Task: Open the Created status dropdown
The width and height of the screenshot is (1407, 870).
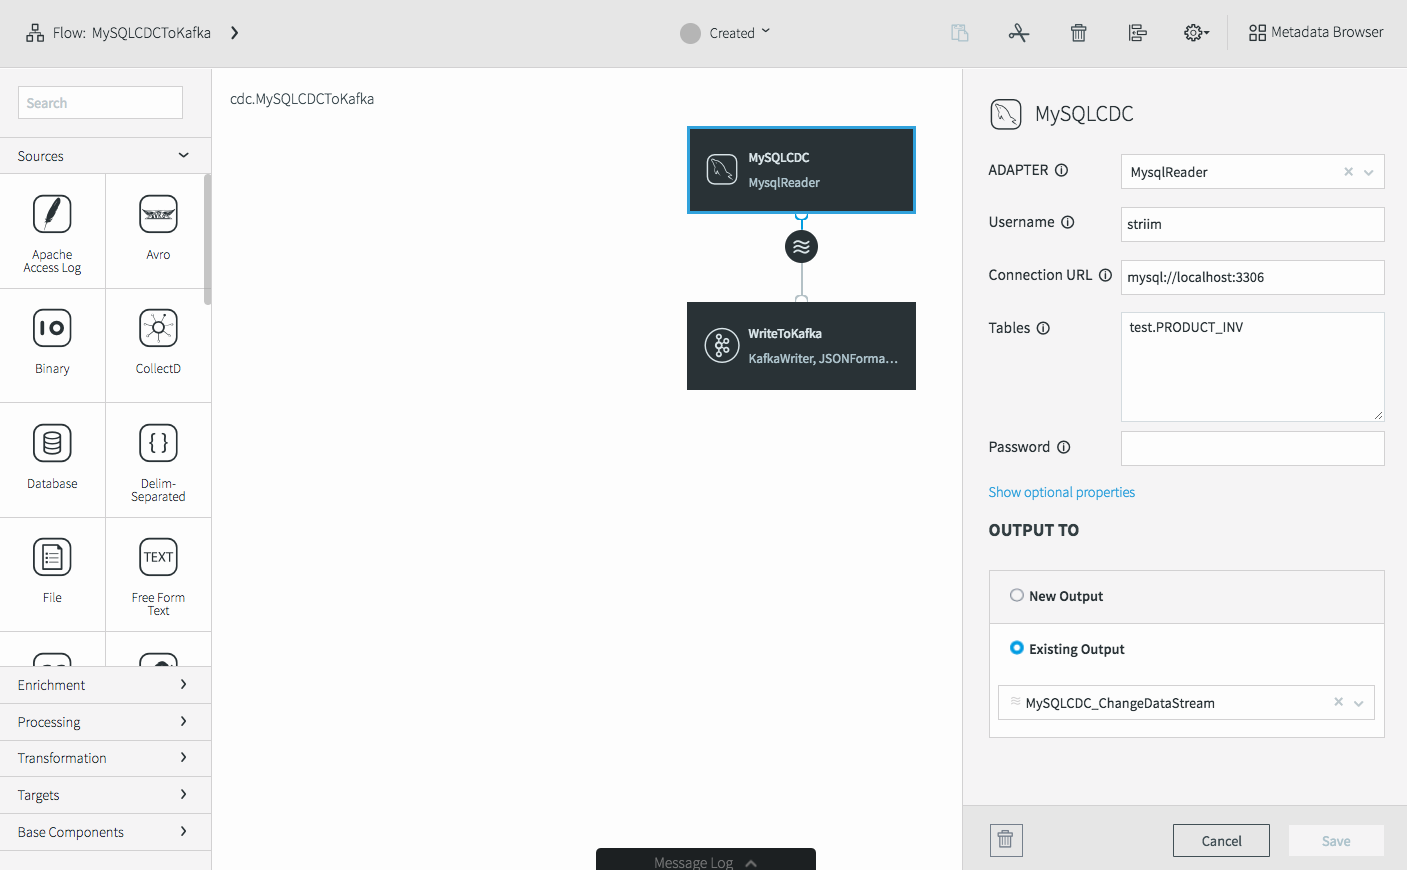Action: coord(726,33)
